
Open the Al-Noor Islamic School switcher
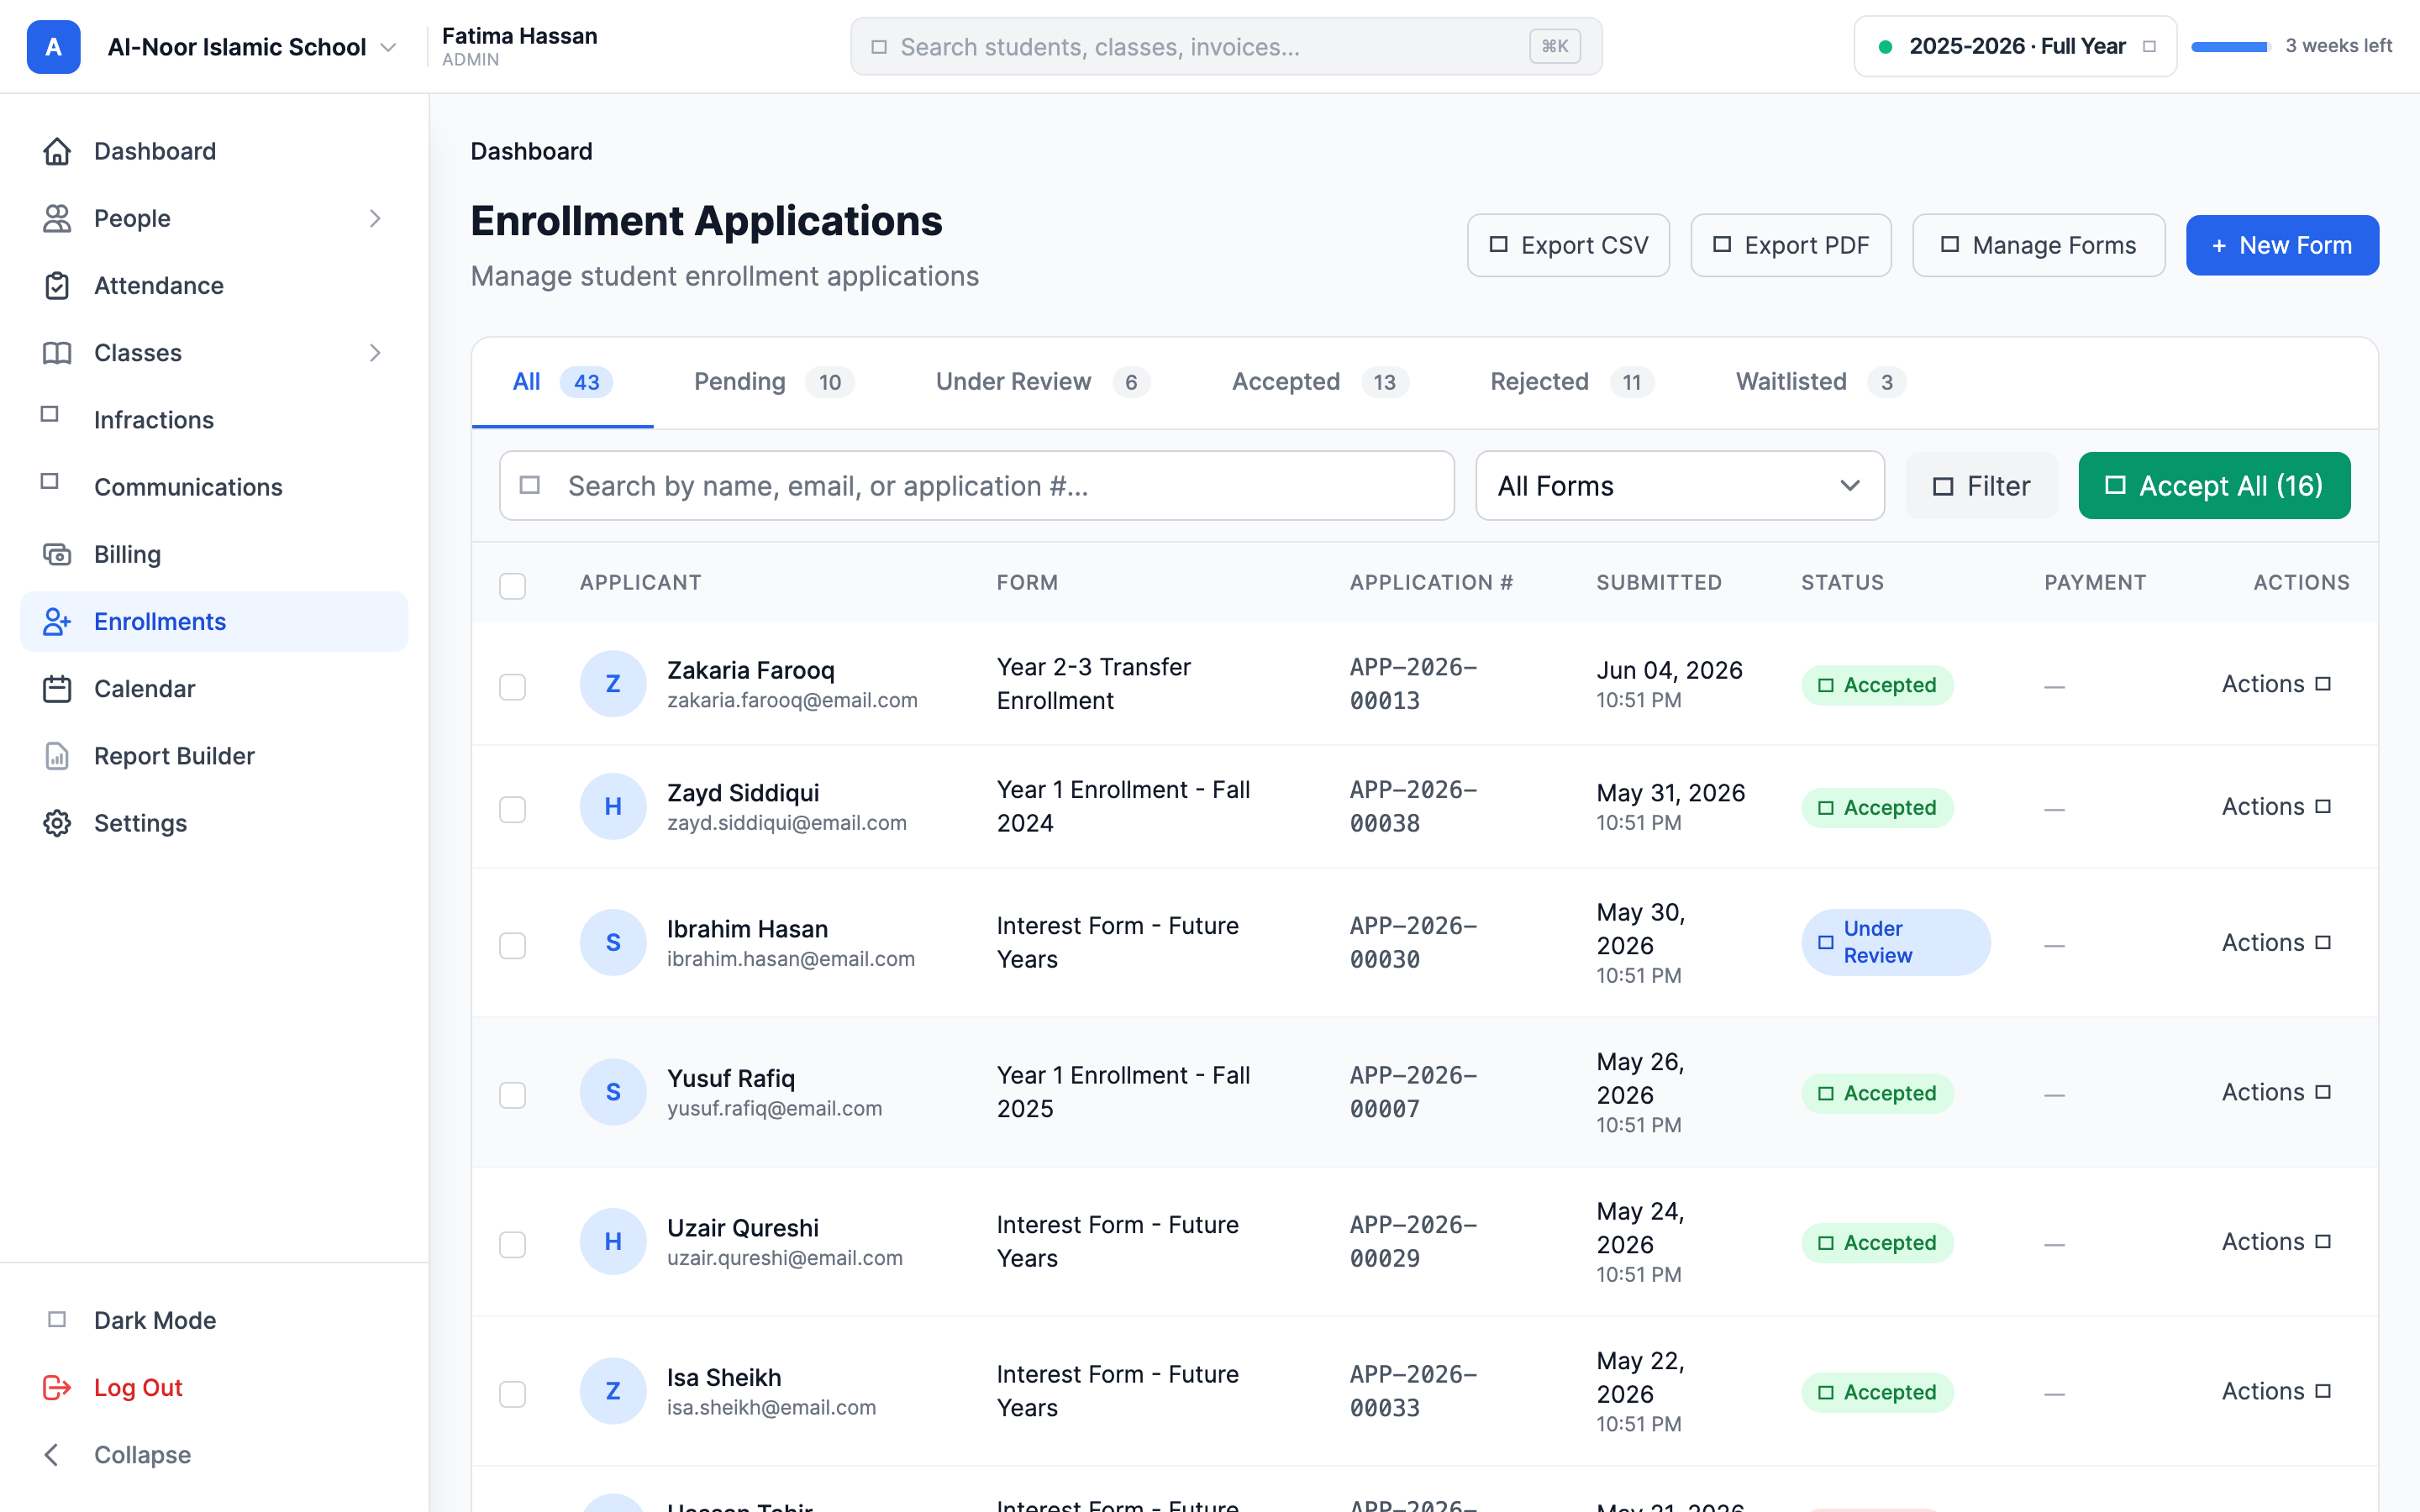(x=252, y=47)
